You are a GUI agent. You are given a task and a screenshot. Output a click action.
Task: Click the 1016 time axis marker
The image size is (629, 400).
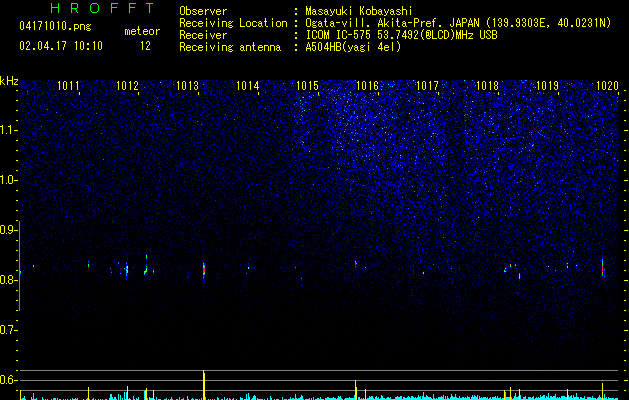(x=367, y=86)
